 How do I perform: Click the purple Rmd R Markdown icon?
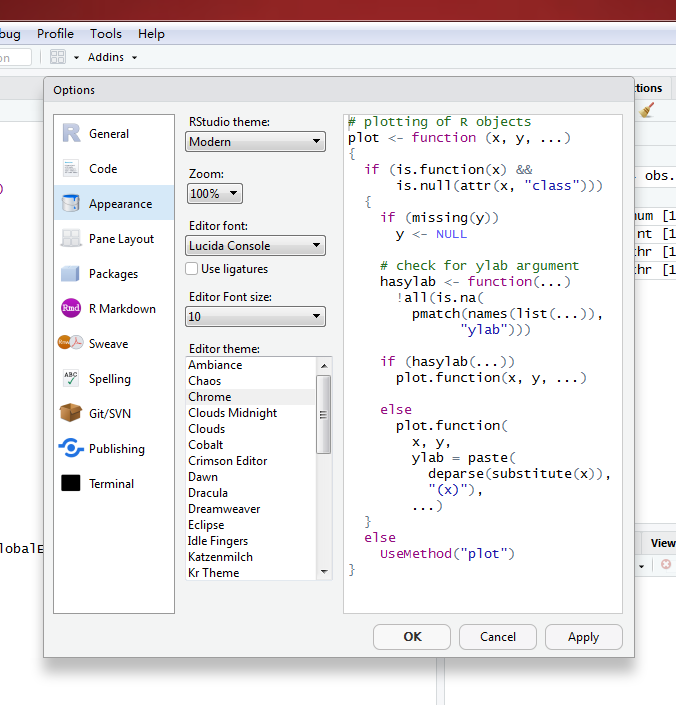pyautogui.click(x=71, y=308)
